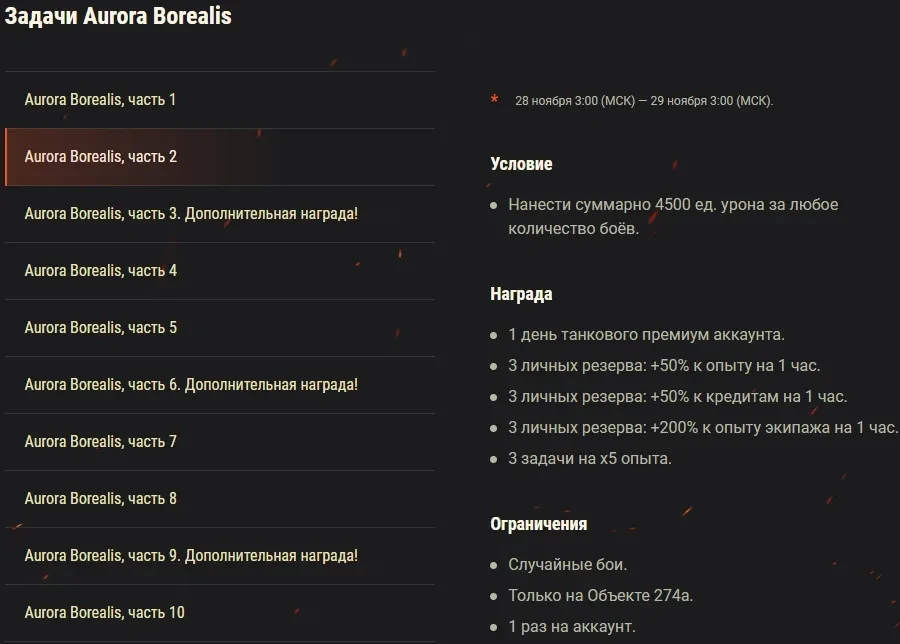Click the red asterisk beside the dates
This screenshot has height=644, width=900.
tap(494, 100)
